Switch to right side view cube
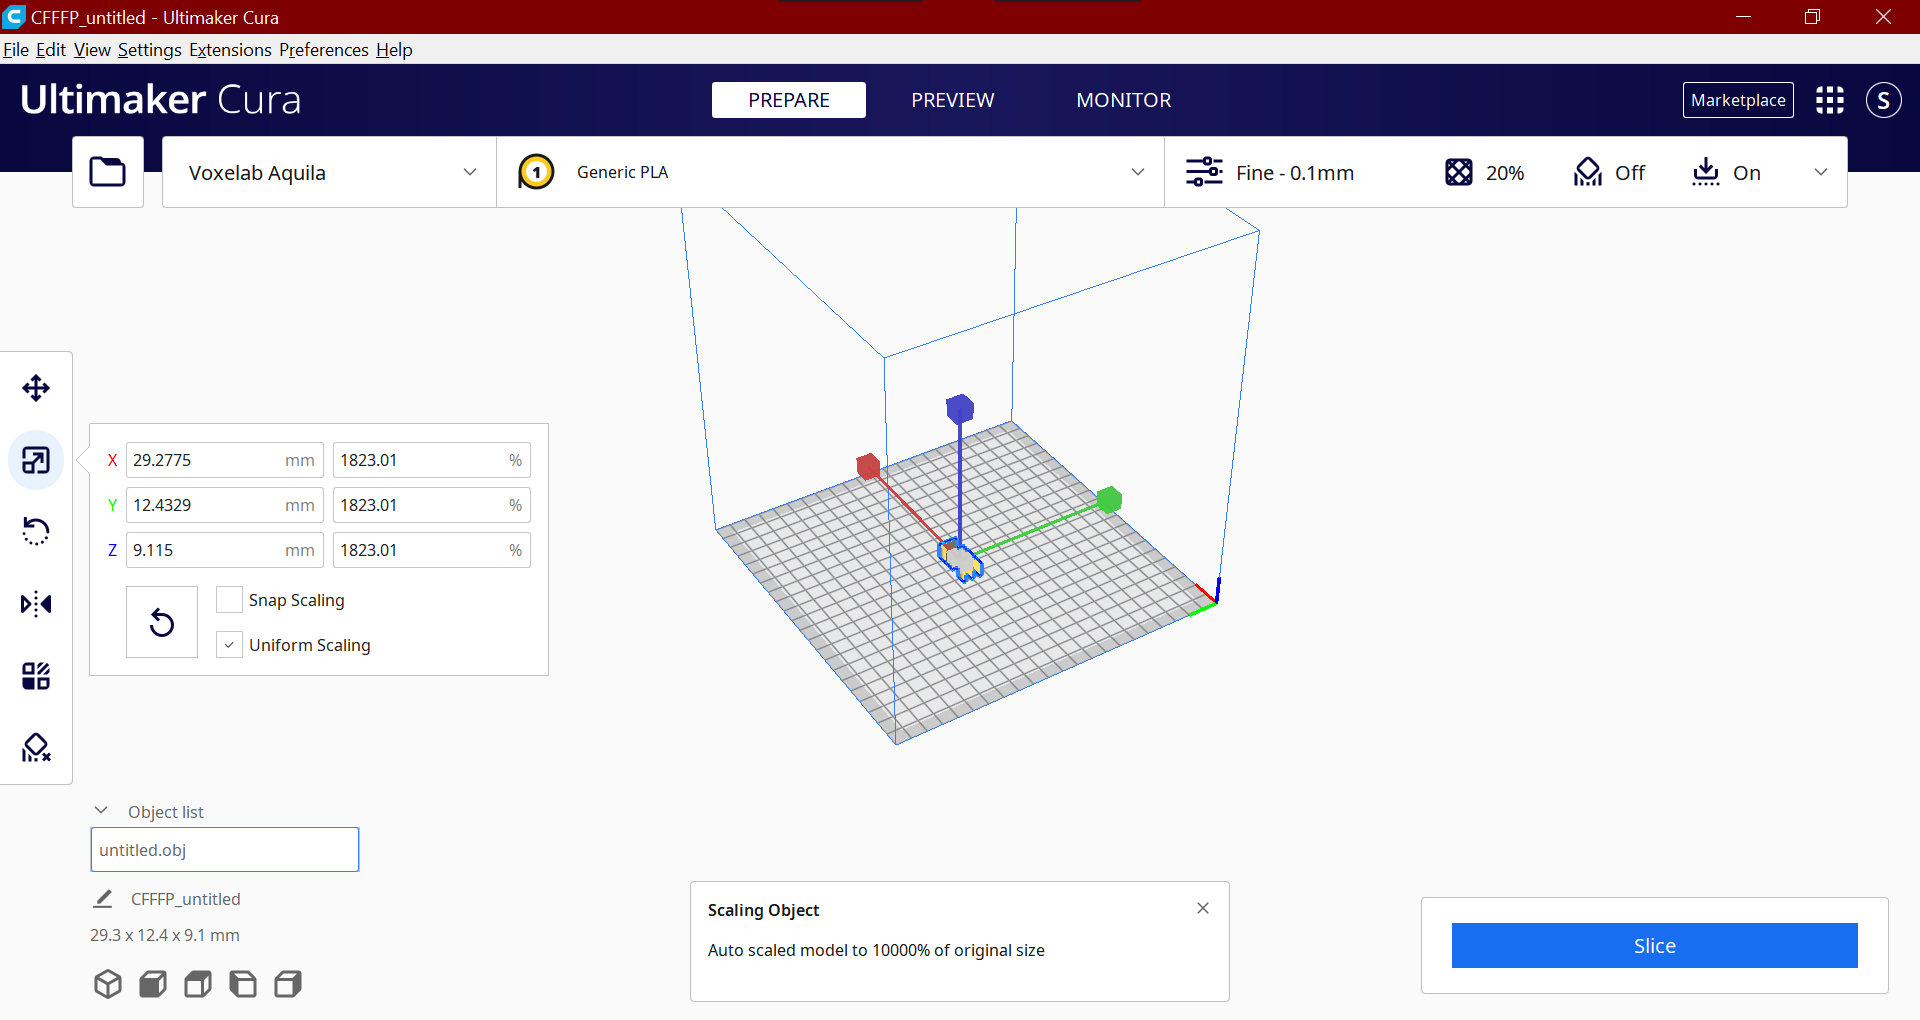Image resolution: width=1920 pixels, height=1020 pixels. click(288, 984)
